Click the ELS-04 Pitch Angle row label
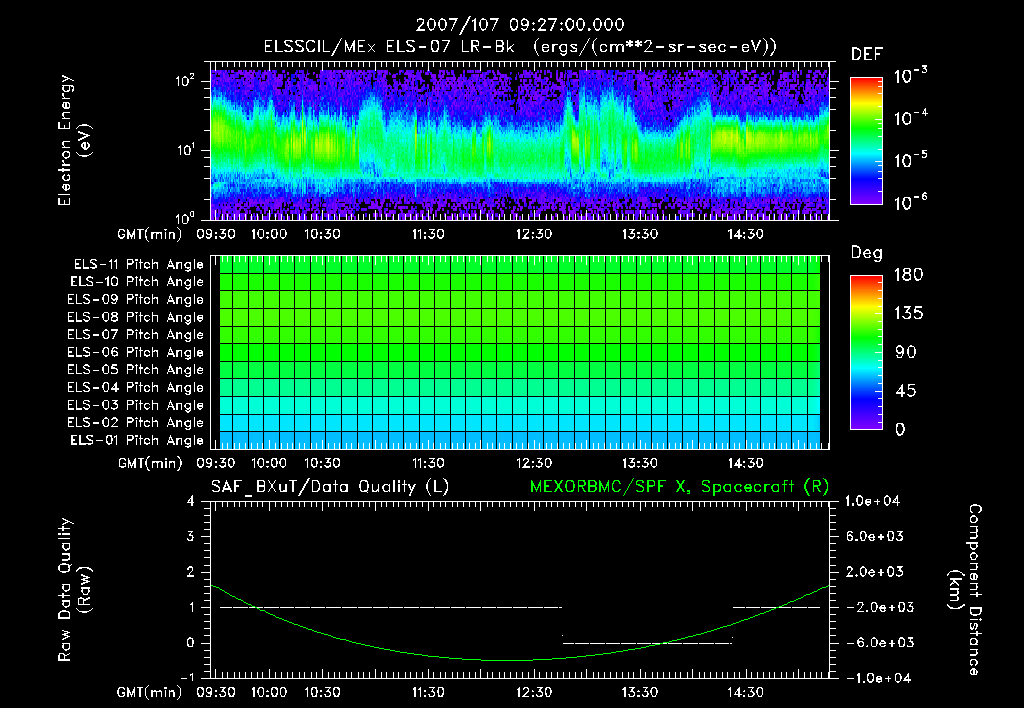The width and height of the screenshot is (1024, 708). tap(136, 387)
